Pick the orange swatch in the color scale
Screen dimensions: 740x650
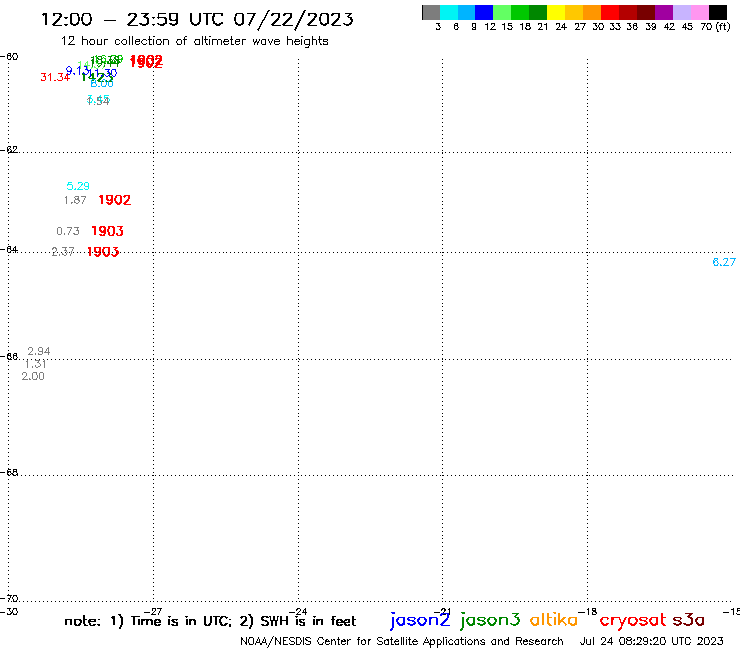(x=592, y=12)
